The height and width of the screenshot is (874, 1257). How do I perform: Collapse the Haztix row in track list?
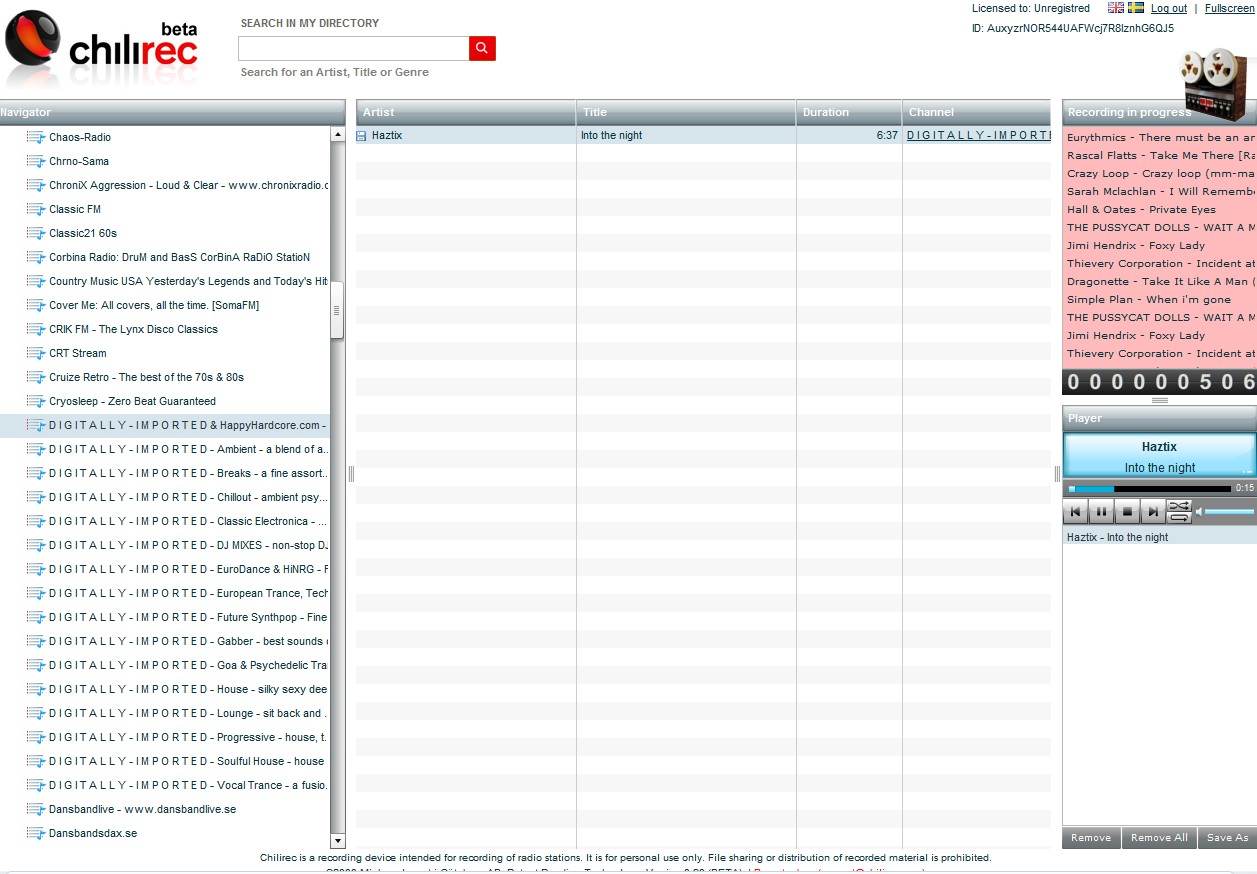[362, 136]
